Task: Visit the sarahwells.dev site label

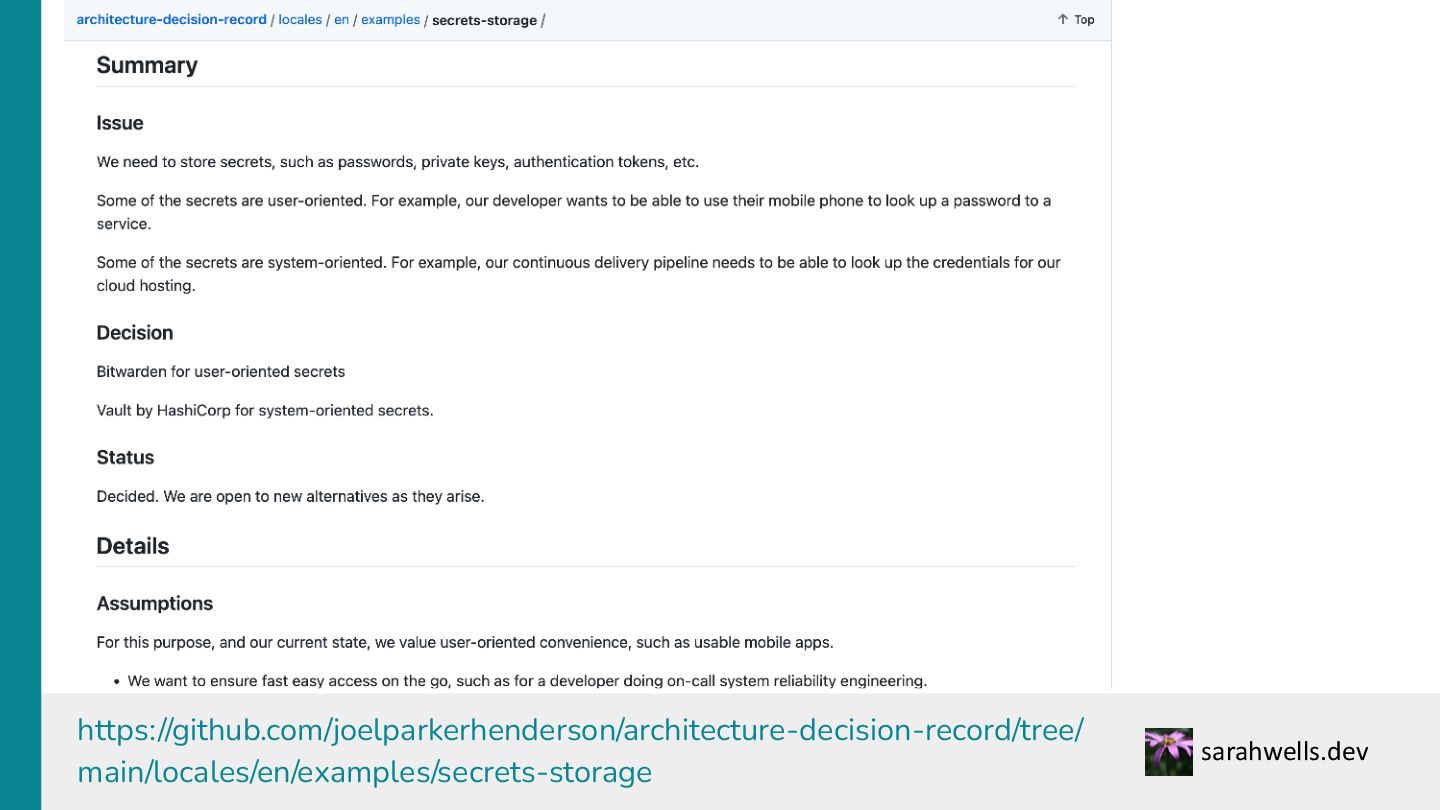Action: click(x=1285, y=752)
